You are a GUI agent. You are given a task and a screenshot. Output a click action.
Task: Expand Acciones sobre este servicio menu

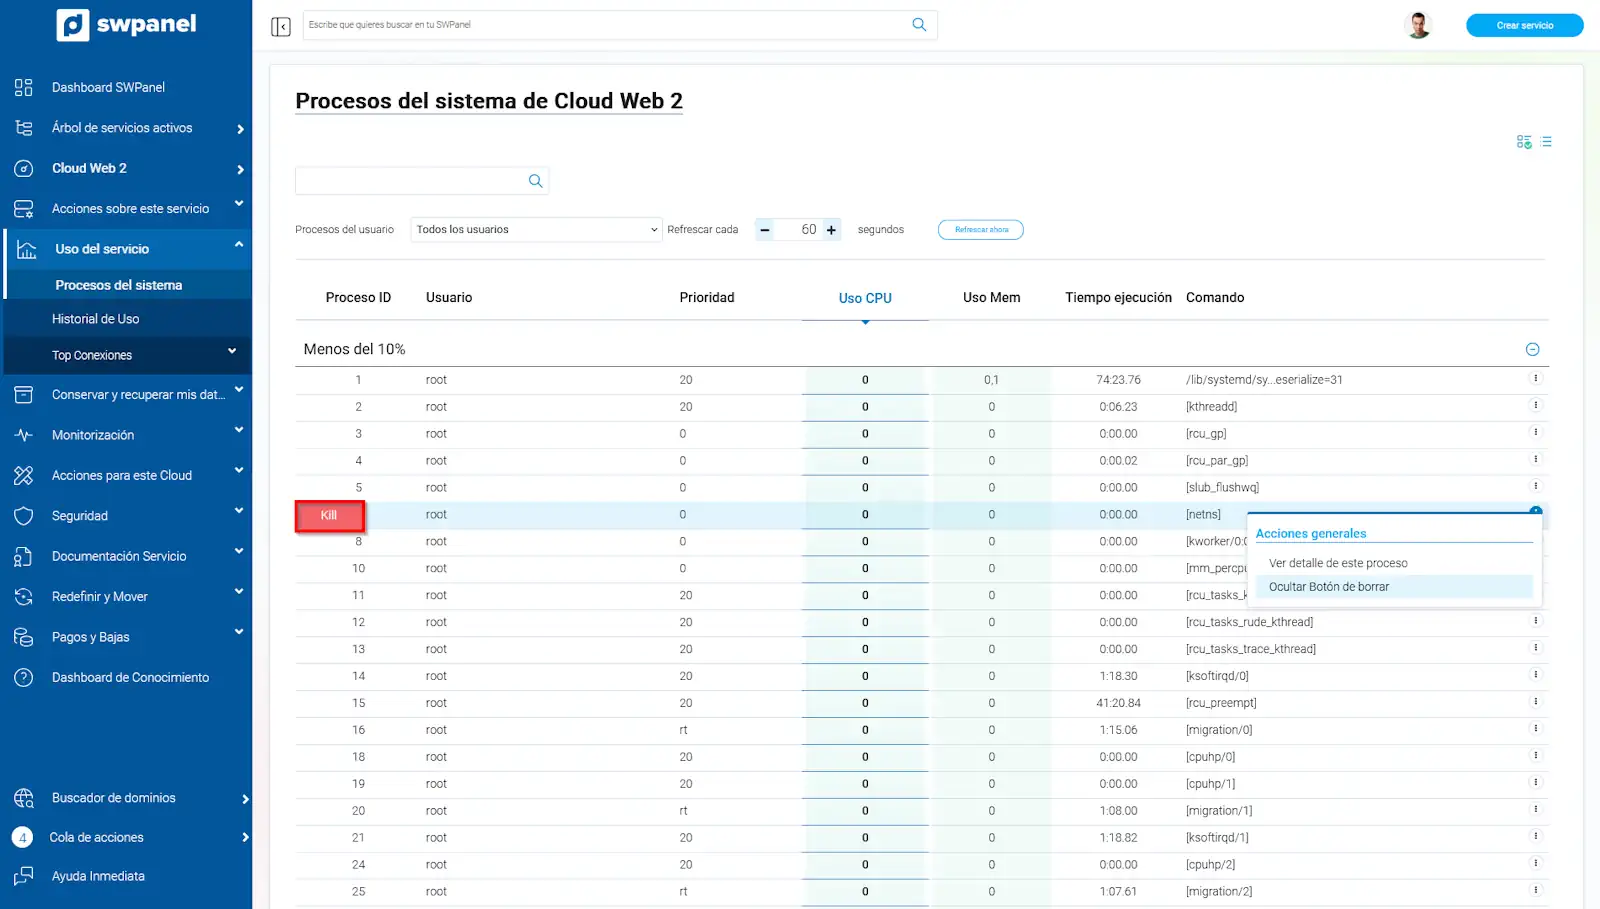coord(239,204)
